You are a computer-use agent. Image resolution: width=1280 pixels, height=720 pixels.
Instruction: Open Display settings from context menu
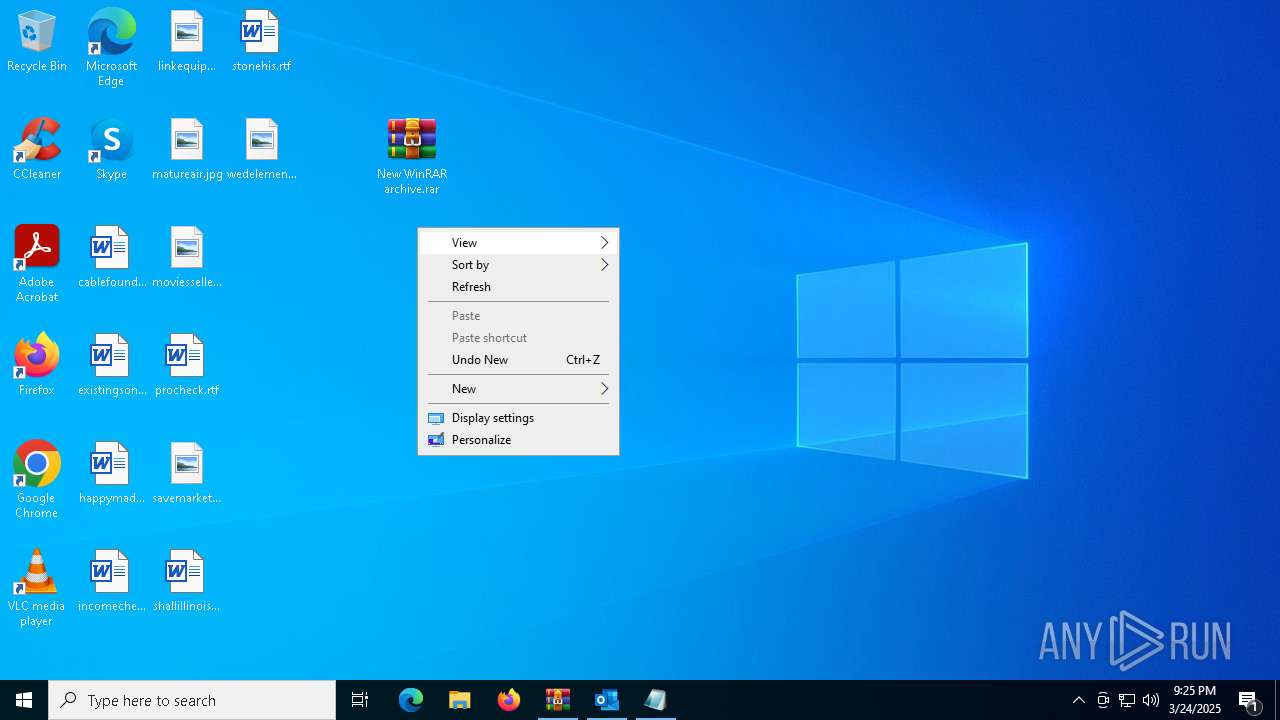pos(518,418)
